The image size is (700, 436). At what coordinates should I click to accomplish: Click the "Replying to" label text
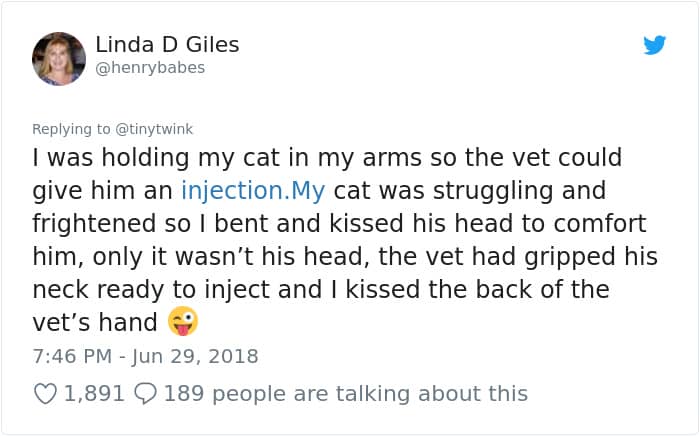pos(73,129)
